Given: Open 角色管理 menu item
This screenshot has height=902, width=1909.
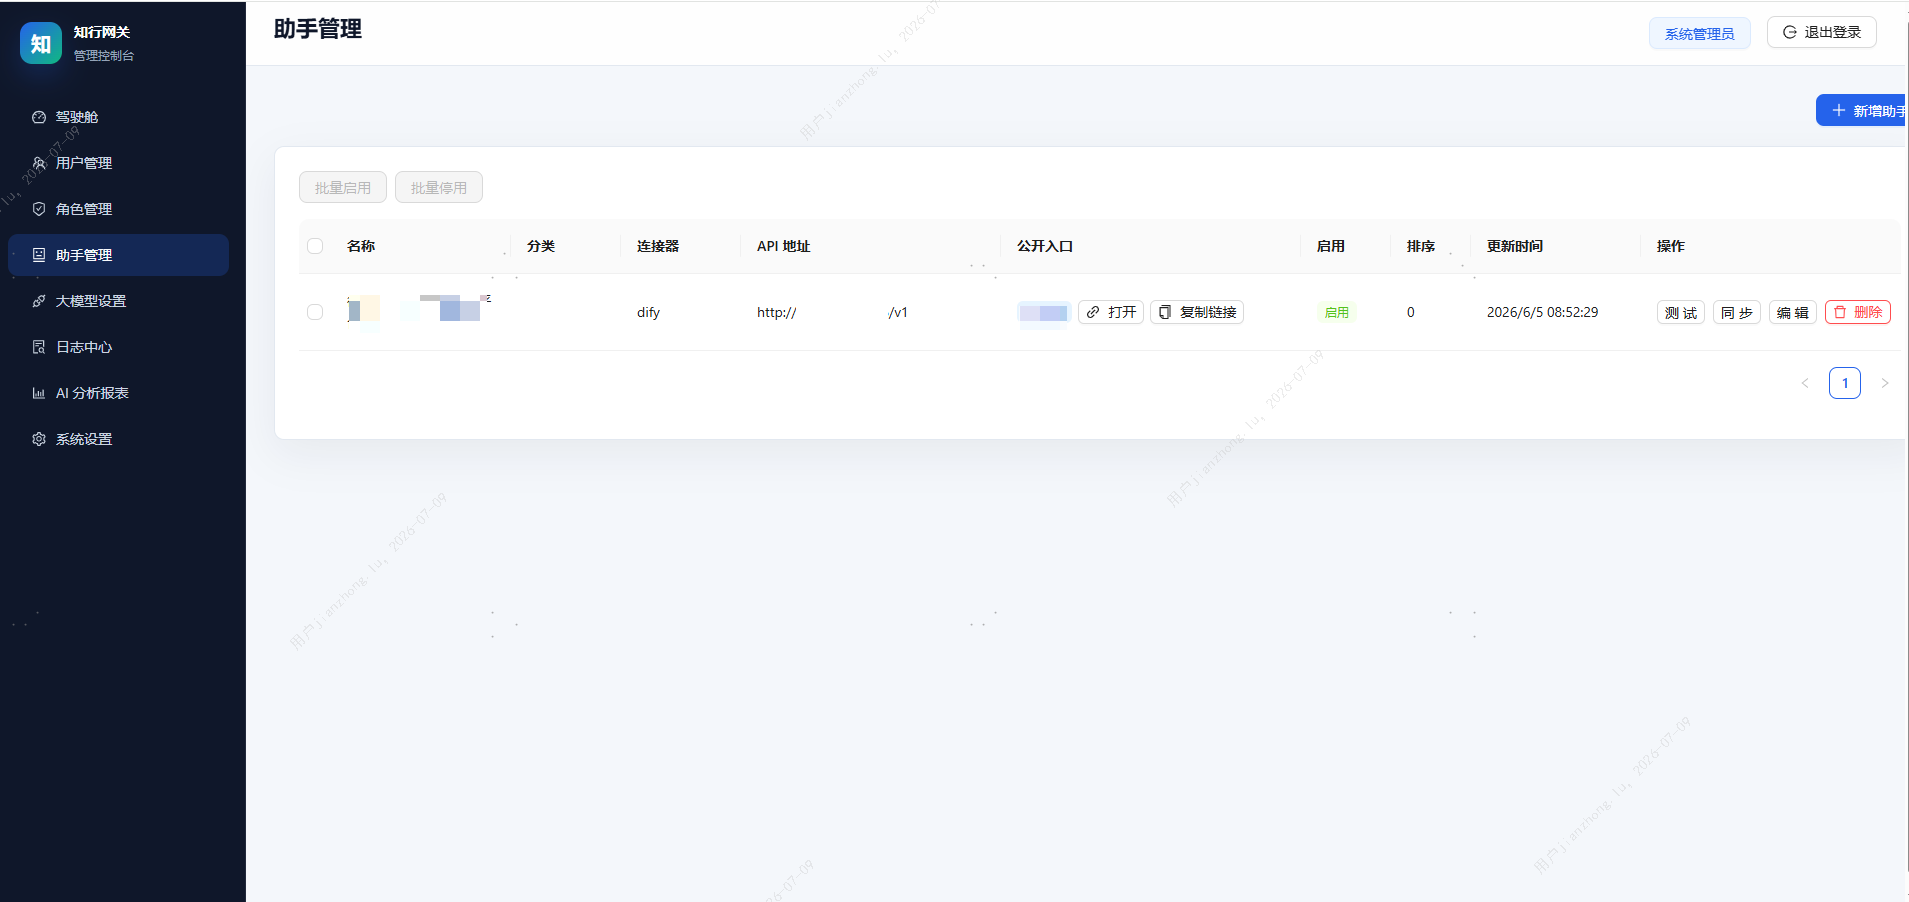Looking at the screenshot, I should [118, 209].
